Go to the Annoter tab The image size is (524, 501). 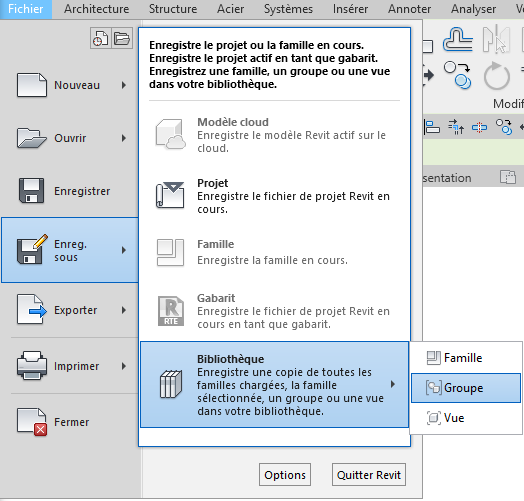(409, 9)
